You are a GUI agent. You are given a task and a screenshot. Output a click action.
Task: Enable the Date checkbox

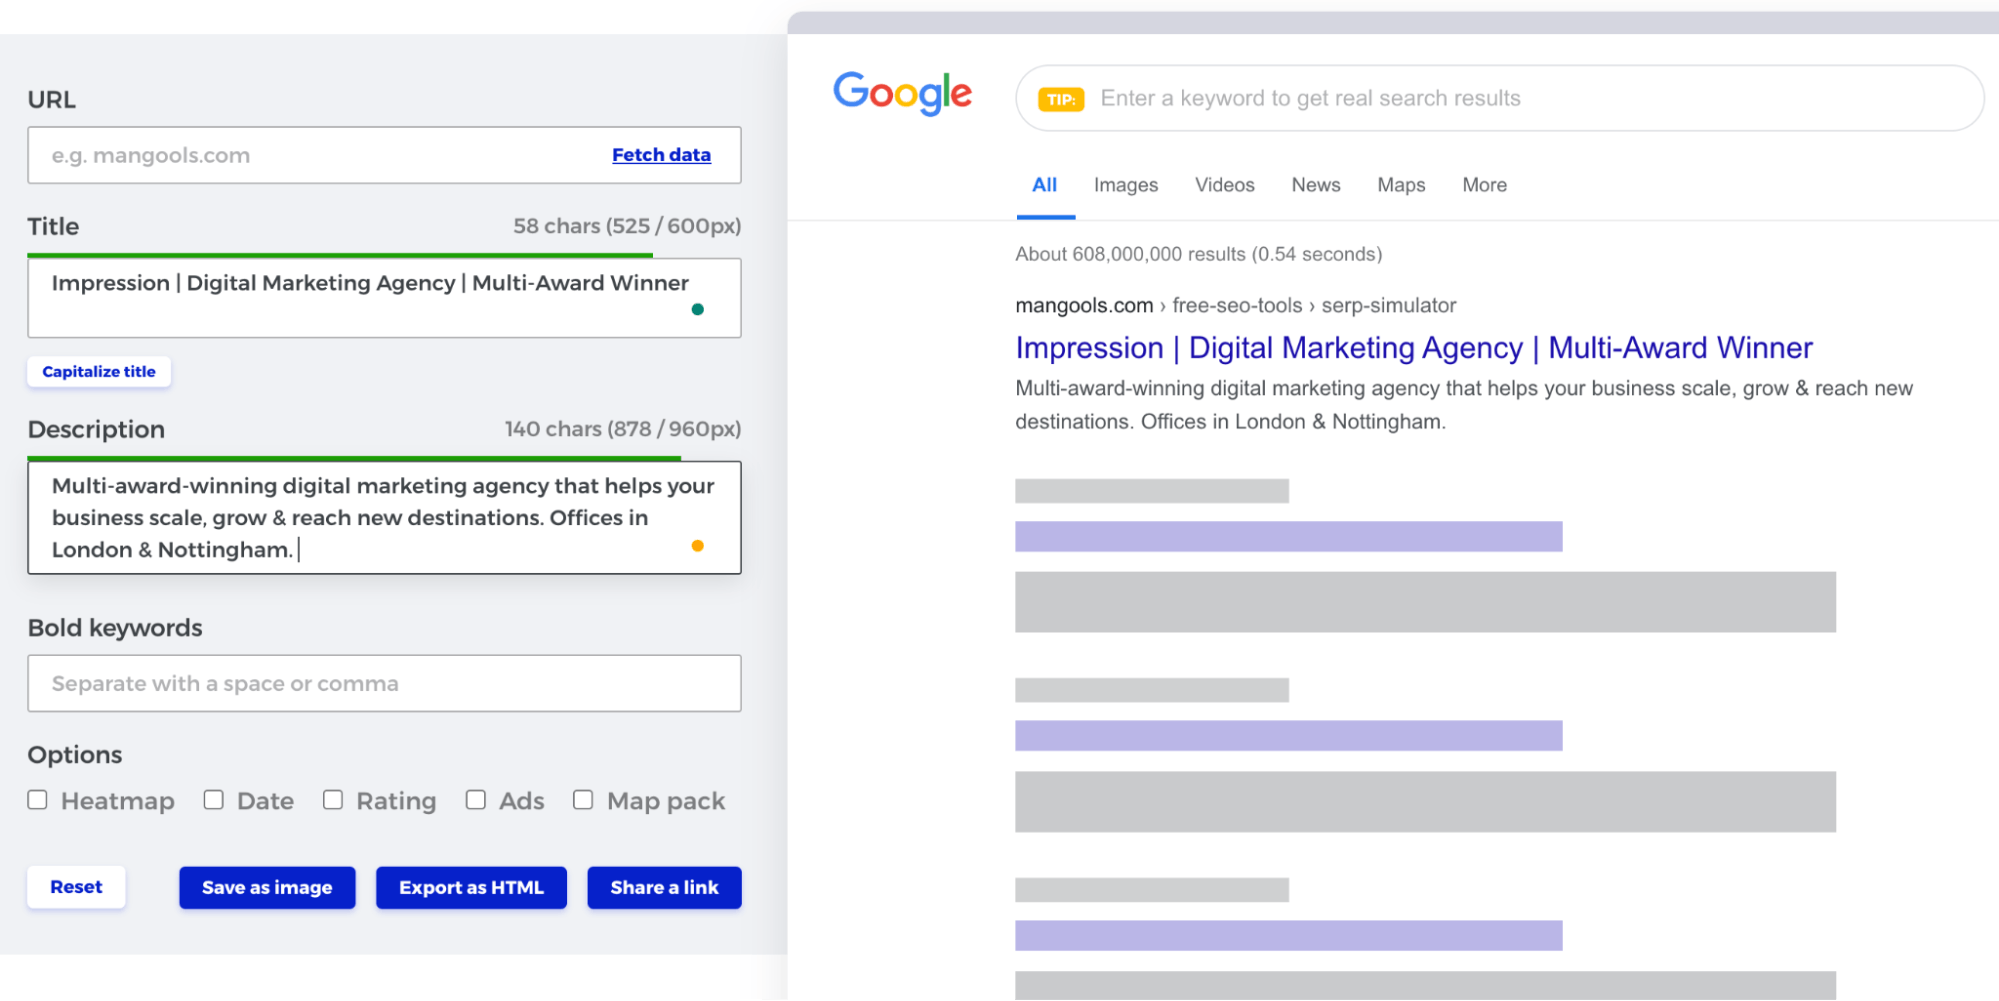[x=213, y=799]
